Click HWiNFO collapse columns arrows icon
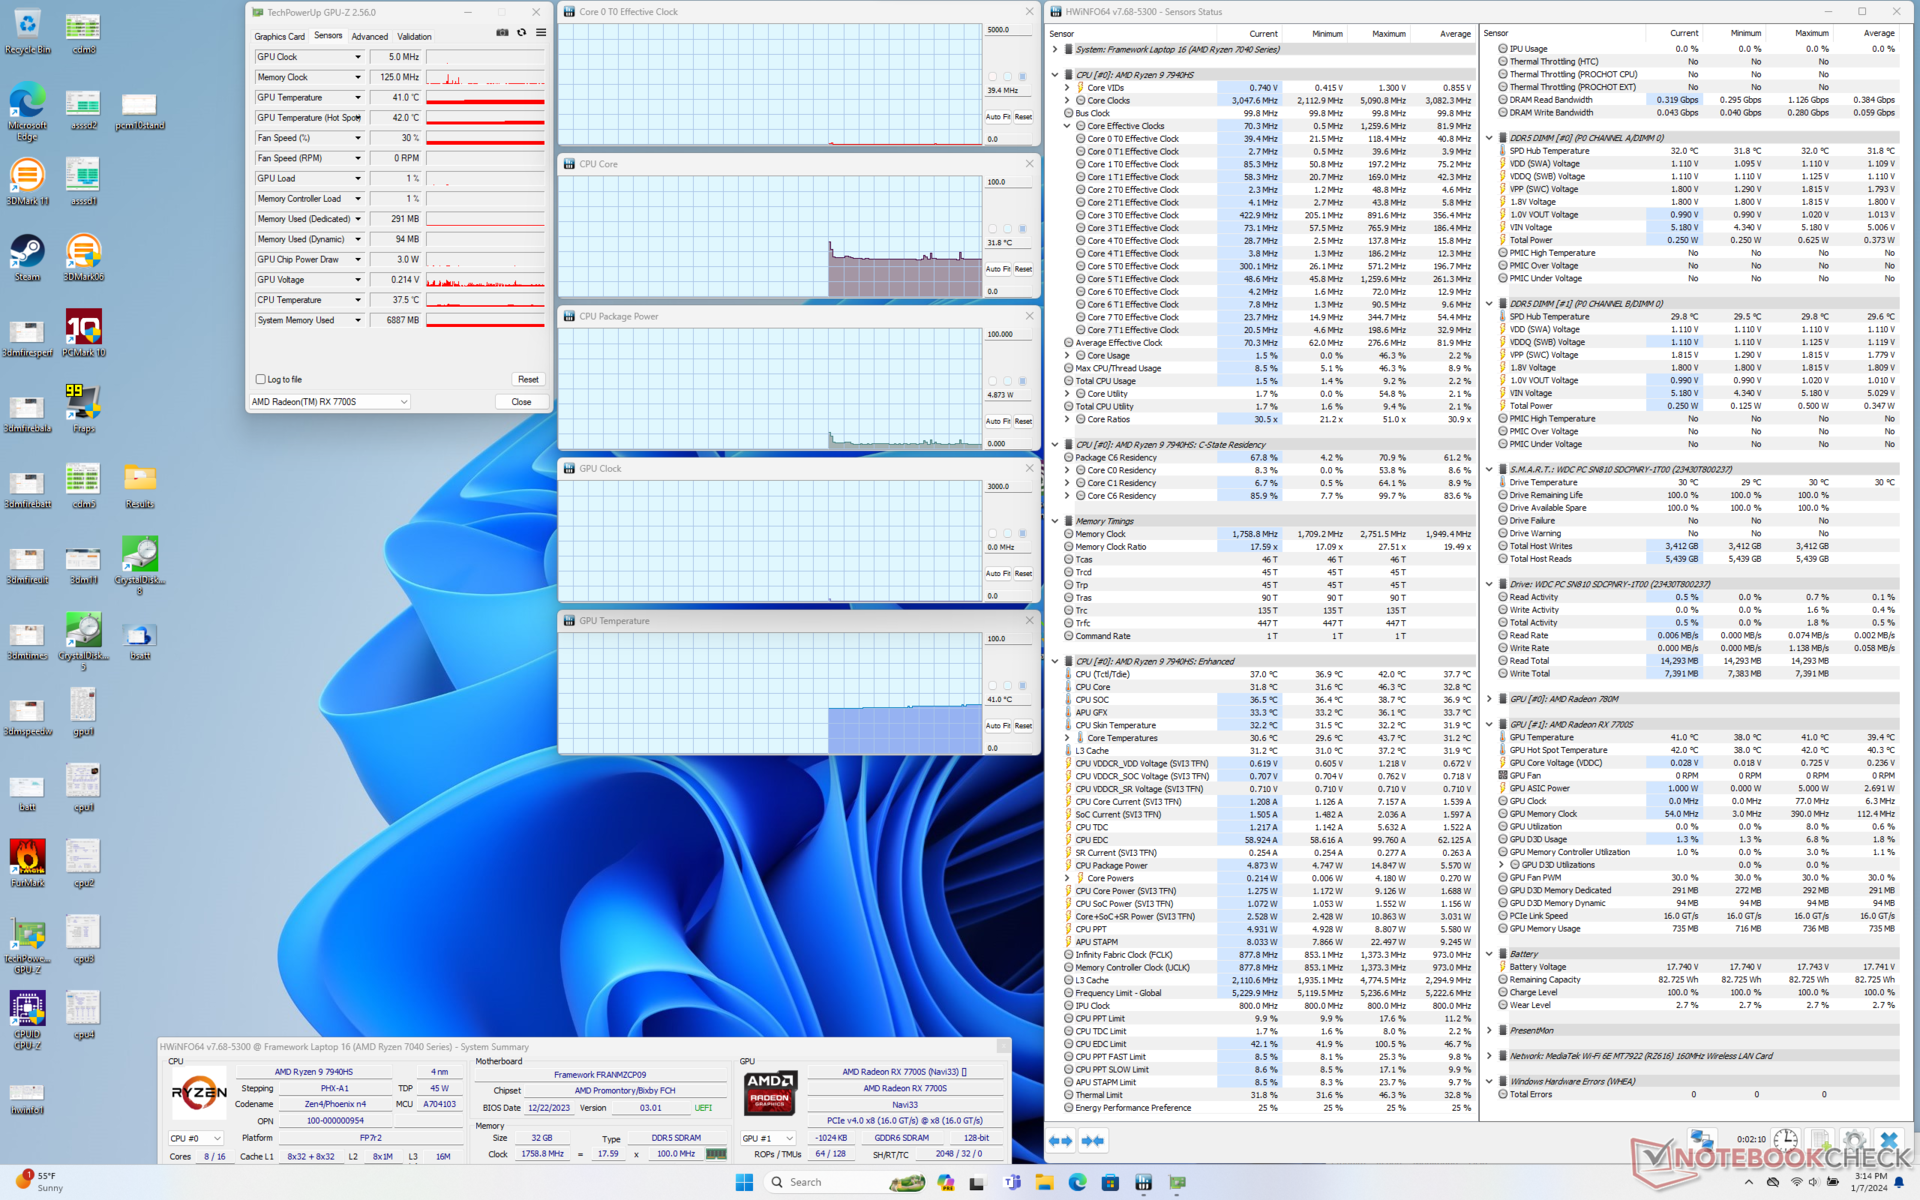 [1093, 1140]
